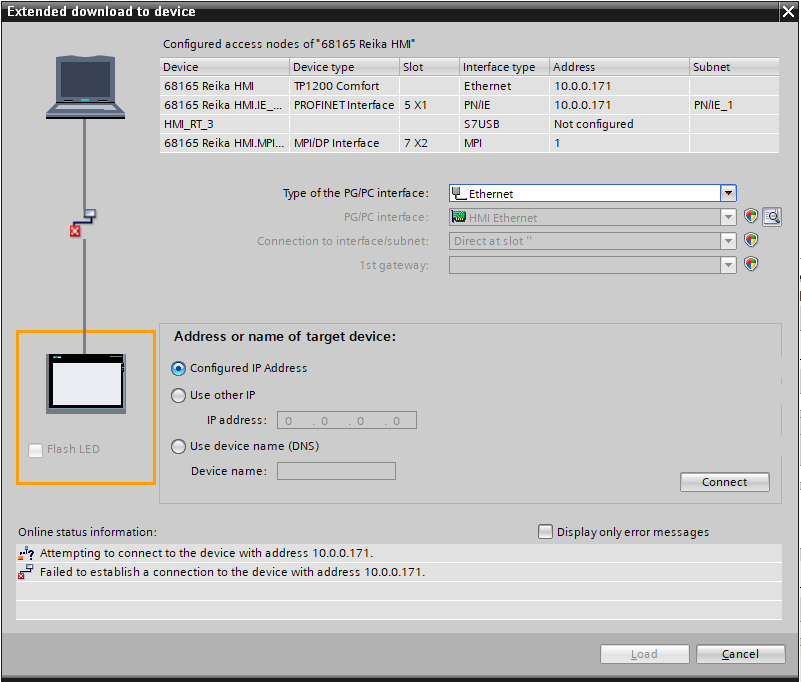Click into the Device name text field
The width and height of the screenshot is (801, 682).
point(336,471)
